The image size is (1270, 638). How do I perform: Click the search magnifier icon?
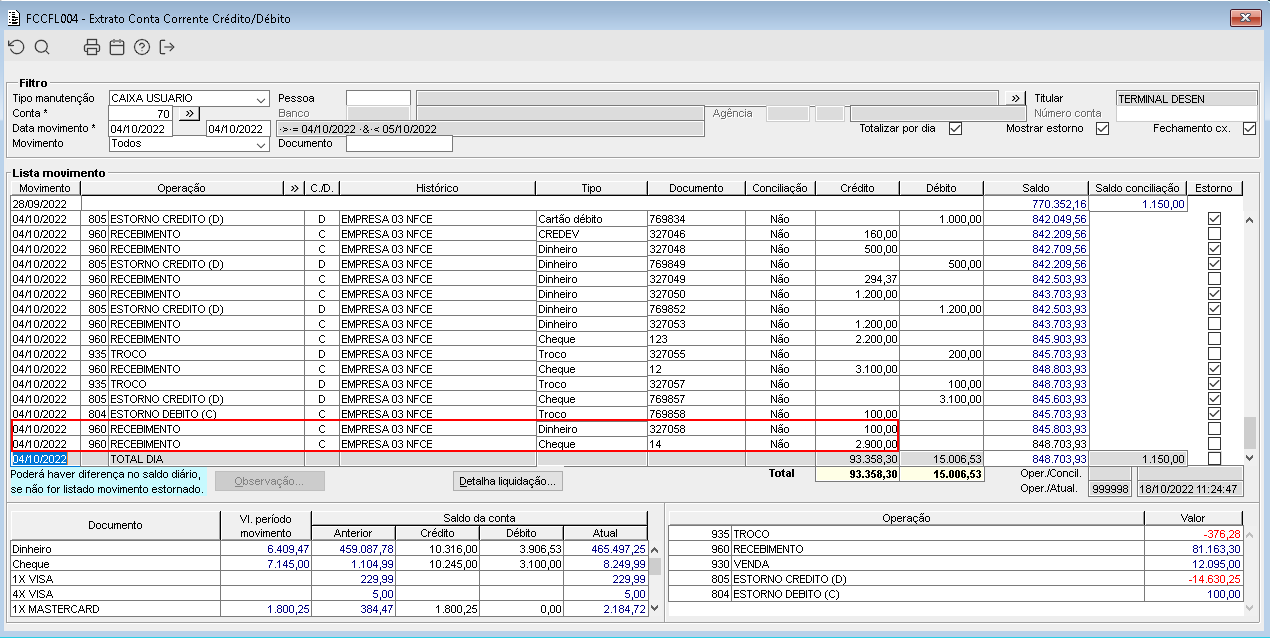point(41,47)
